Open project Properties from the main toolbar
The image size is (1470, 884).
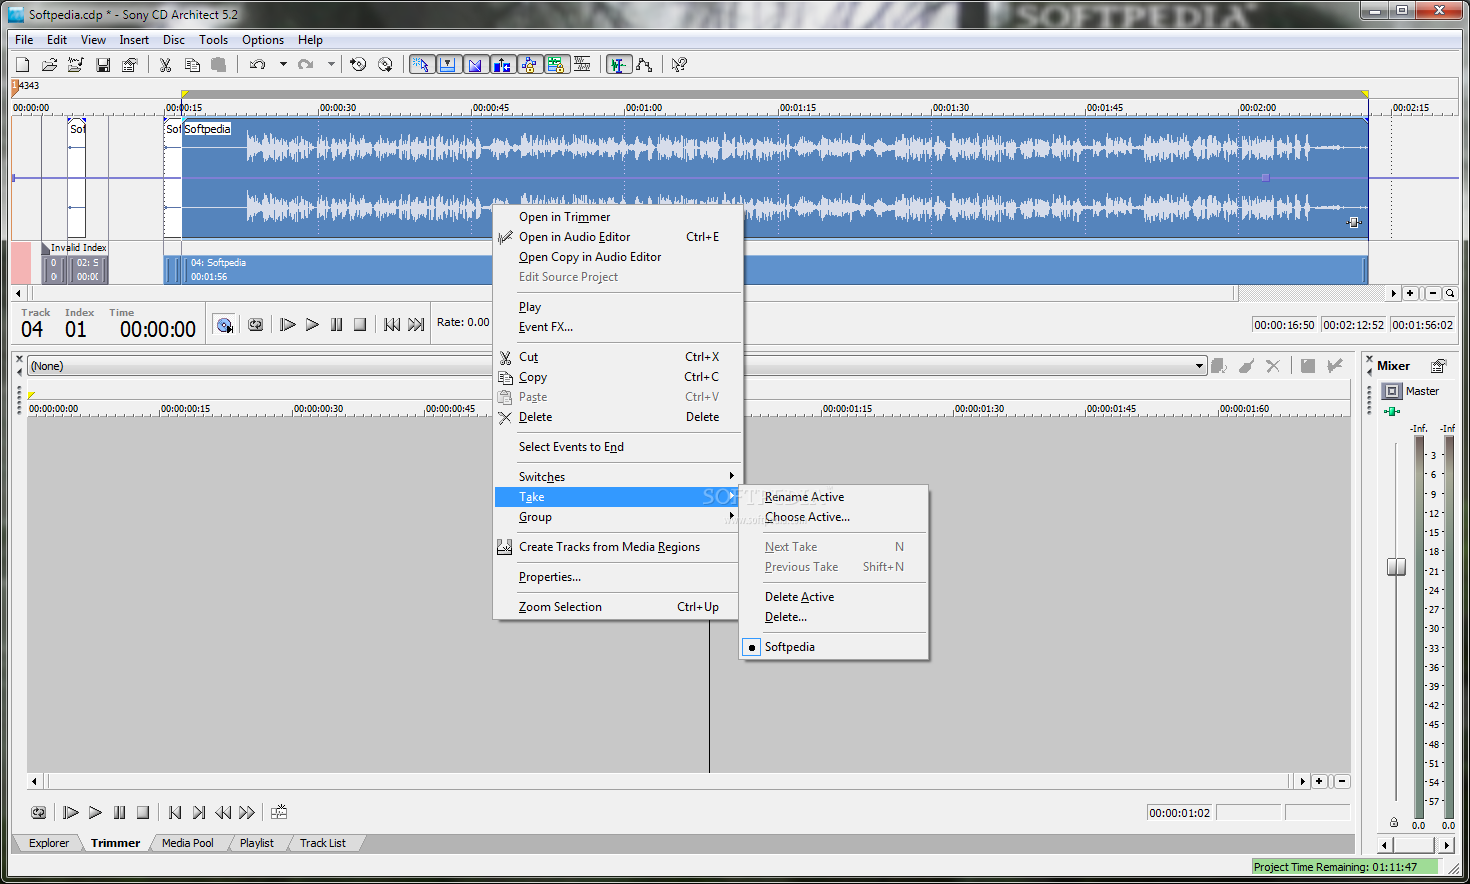point(129,65)
